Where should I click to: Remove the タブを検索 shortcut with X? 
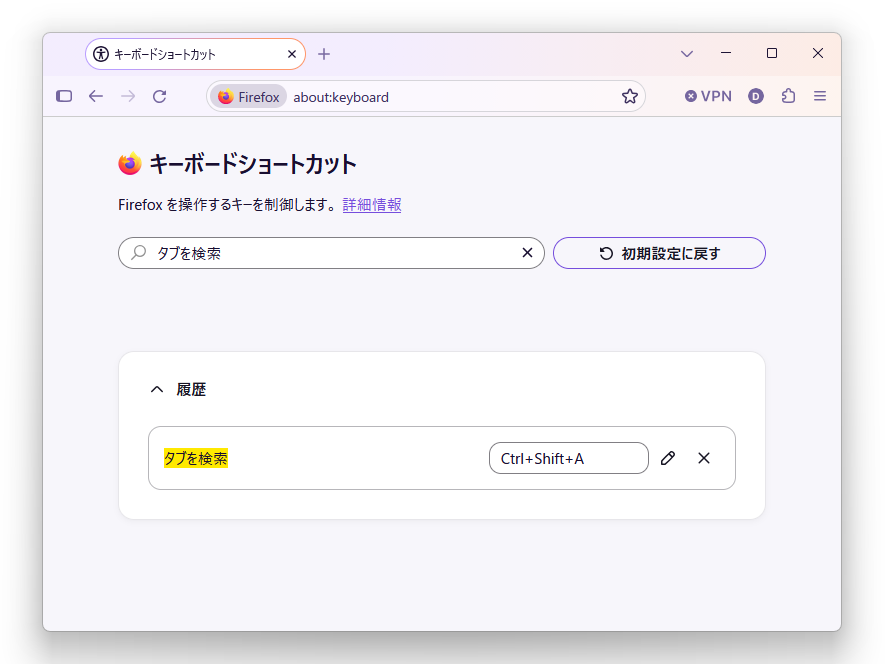point(704,458)
